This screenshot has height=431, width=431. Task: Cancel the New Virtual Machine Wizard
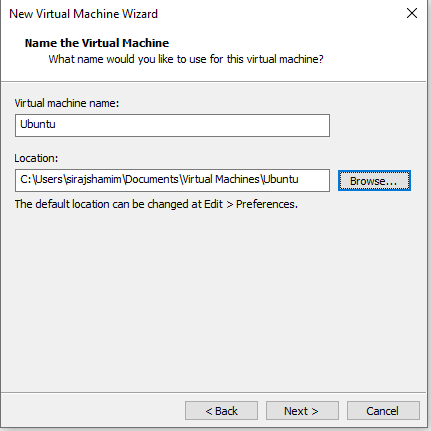(x=383, y=411)
